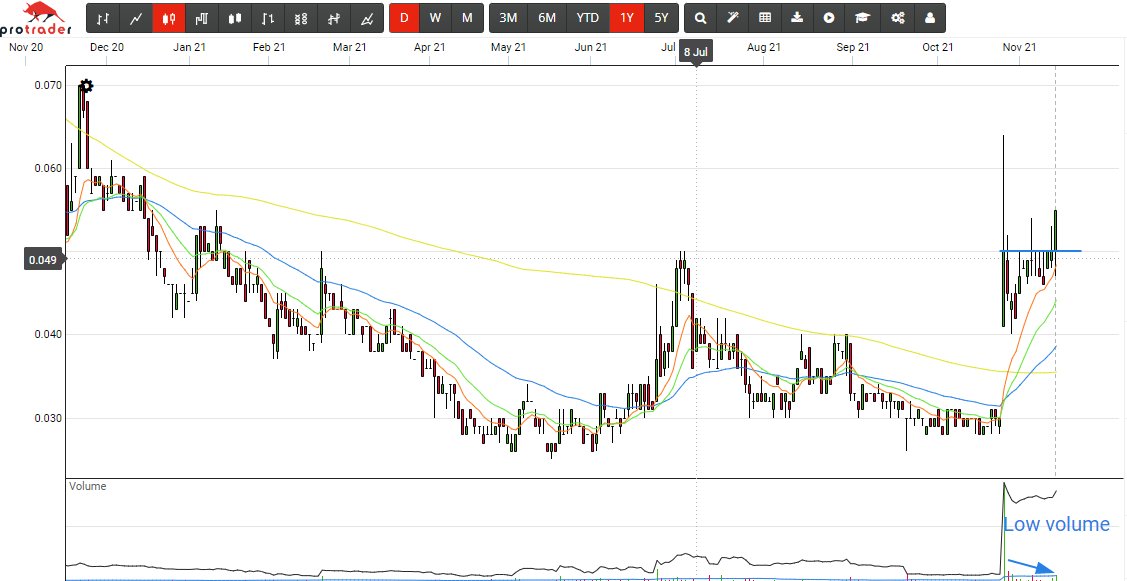1127x581 pixels.
Task: Click the Jun 21 date axis label
Action: [x=591, y=47]
